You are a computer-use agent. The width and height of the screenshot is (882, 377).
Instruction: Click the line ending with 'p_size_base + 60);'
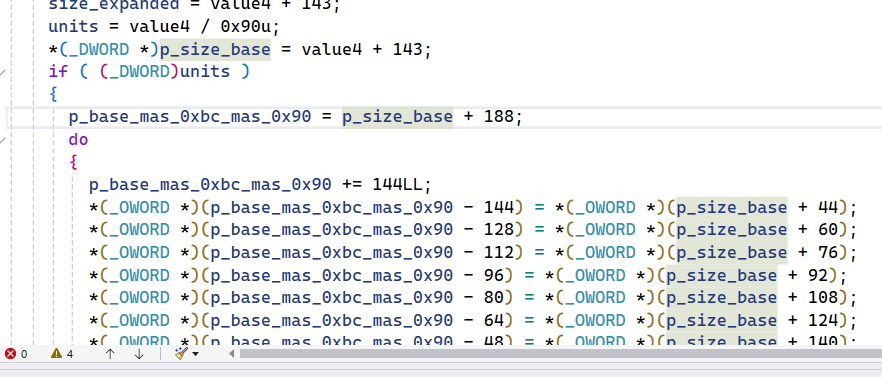(472, 230)
